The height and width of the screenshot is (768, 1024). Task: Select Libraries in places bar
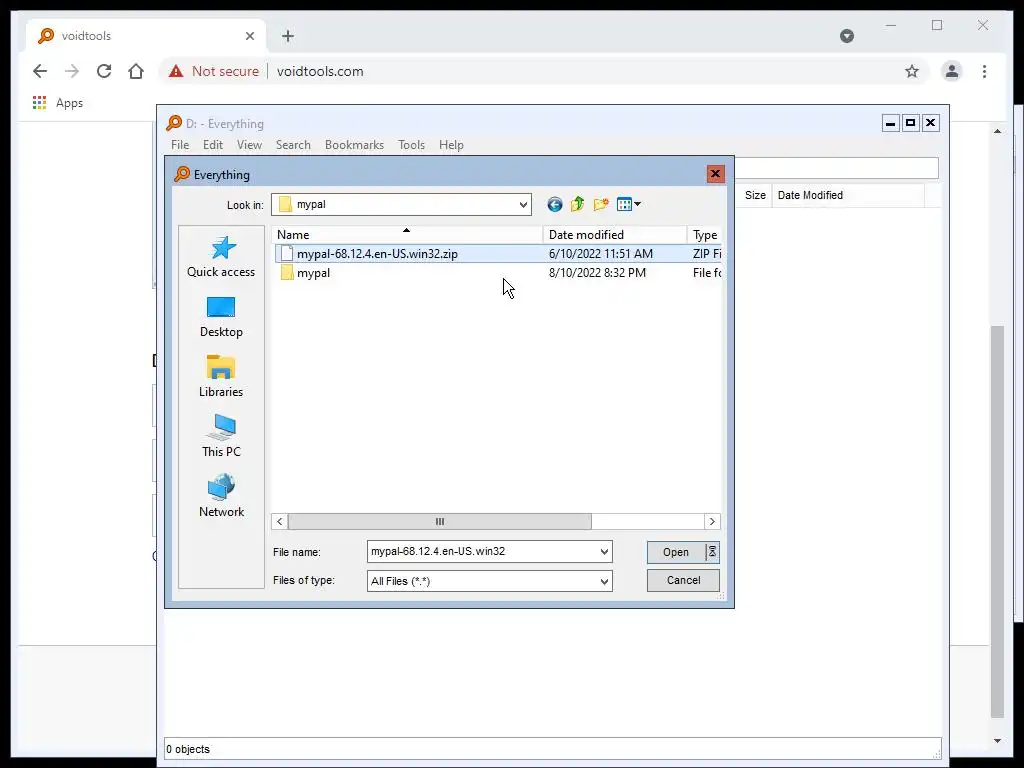[221, 377]
